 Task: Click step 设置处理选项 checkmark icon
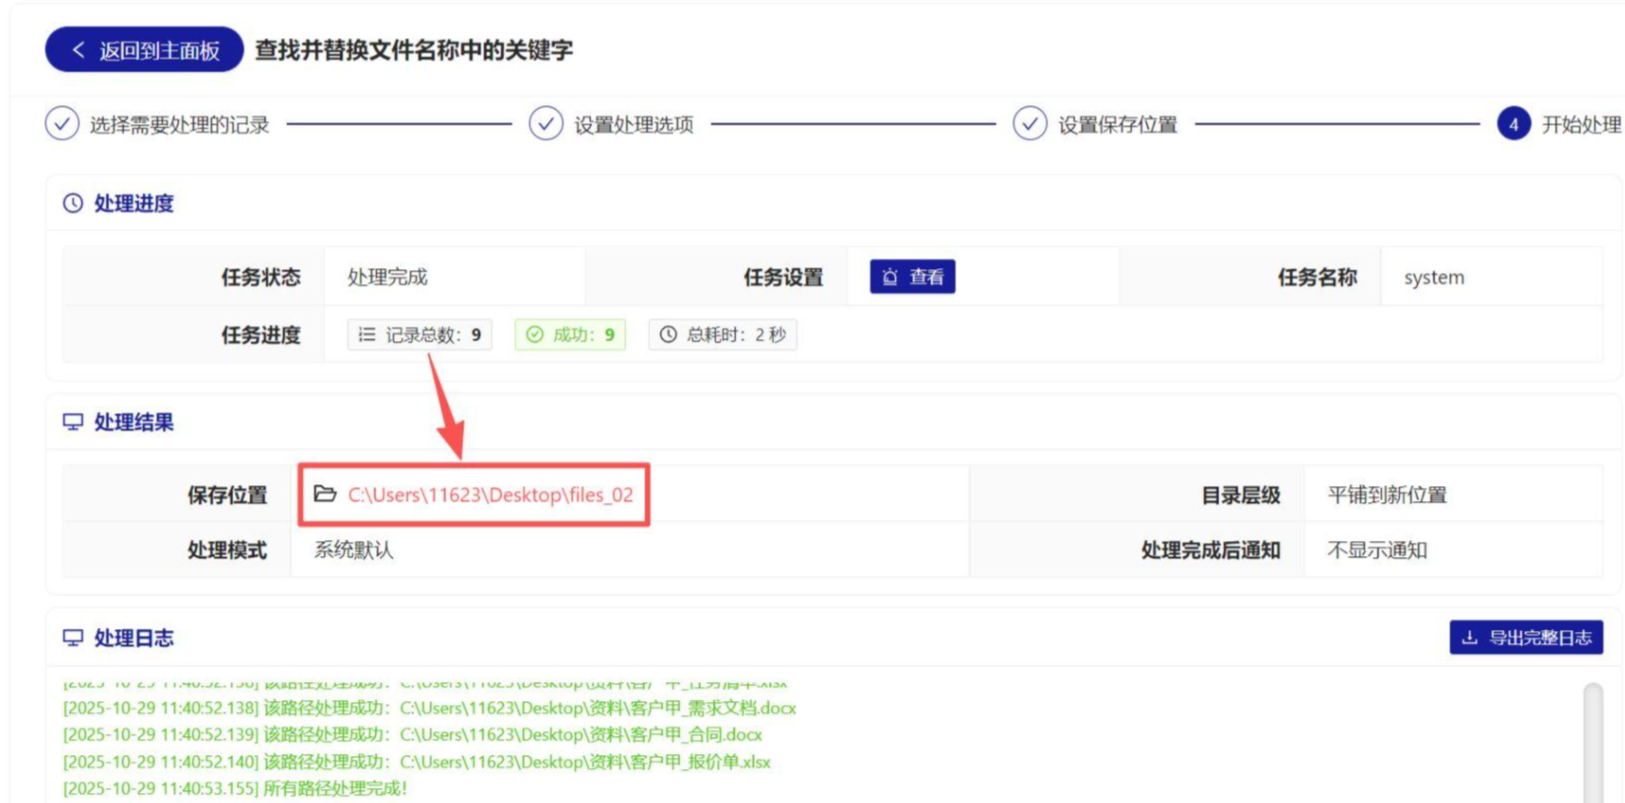tap(546, 124)
